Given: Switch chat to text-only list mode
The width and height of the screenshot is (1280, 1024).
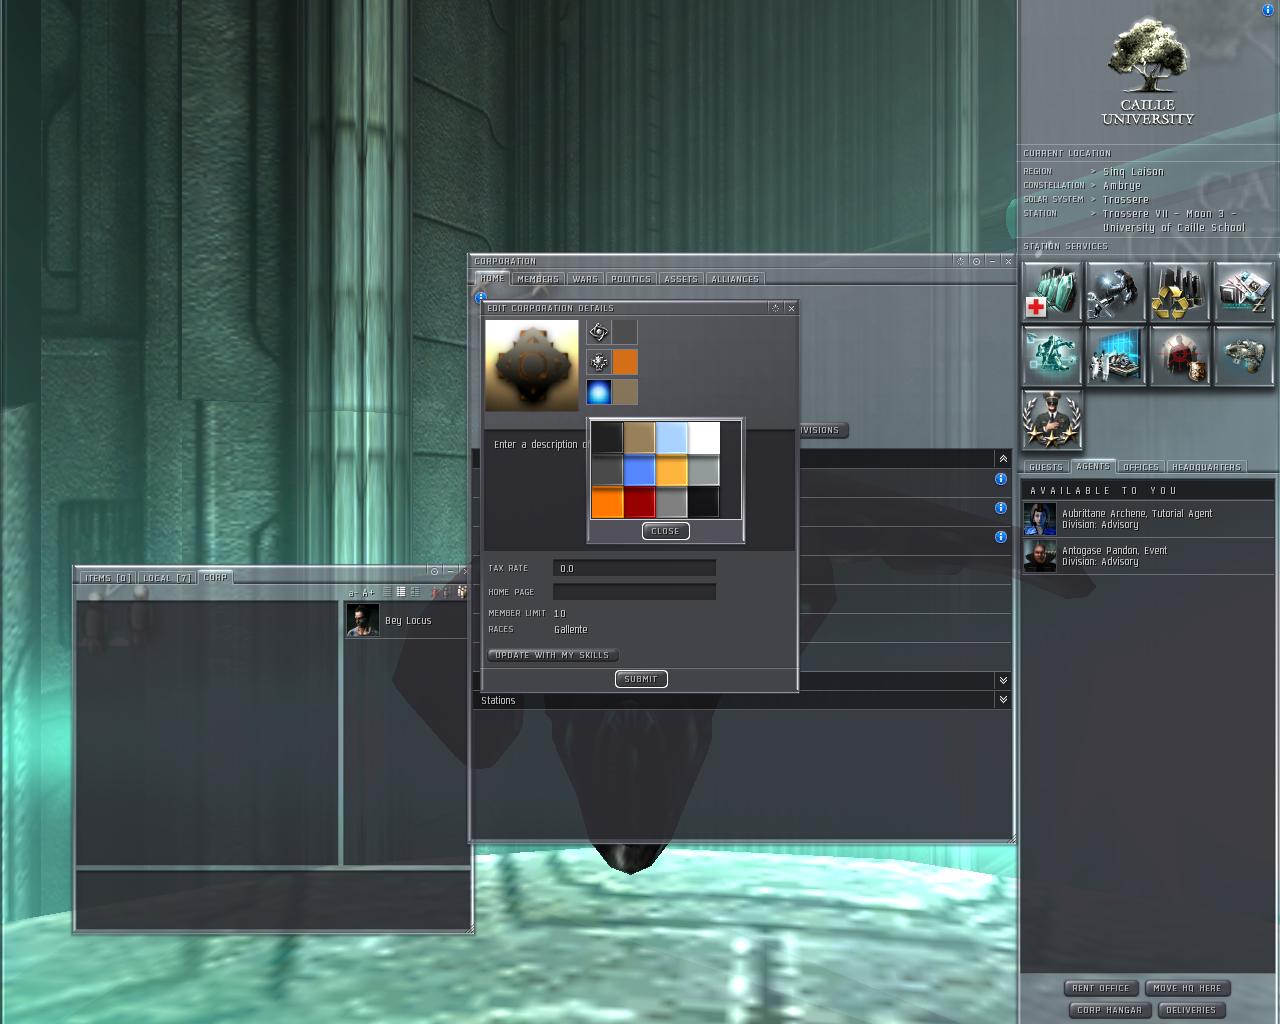Looking at the screenshot, I should point(387,592).
